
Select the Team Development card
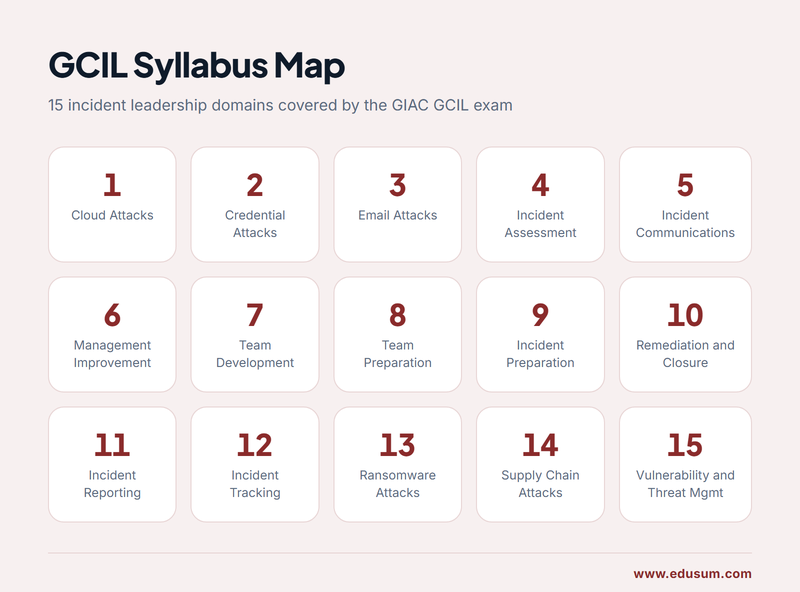pyautogui.click(x=255, y=335)
